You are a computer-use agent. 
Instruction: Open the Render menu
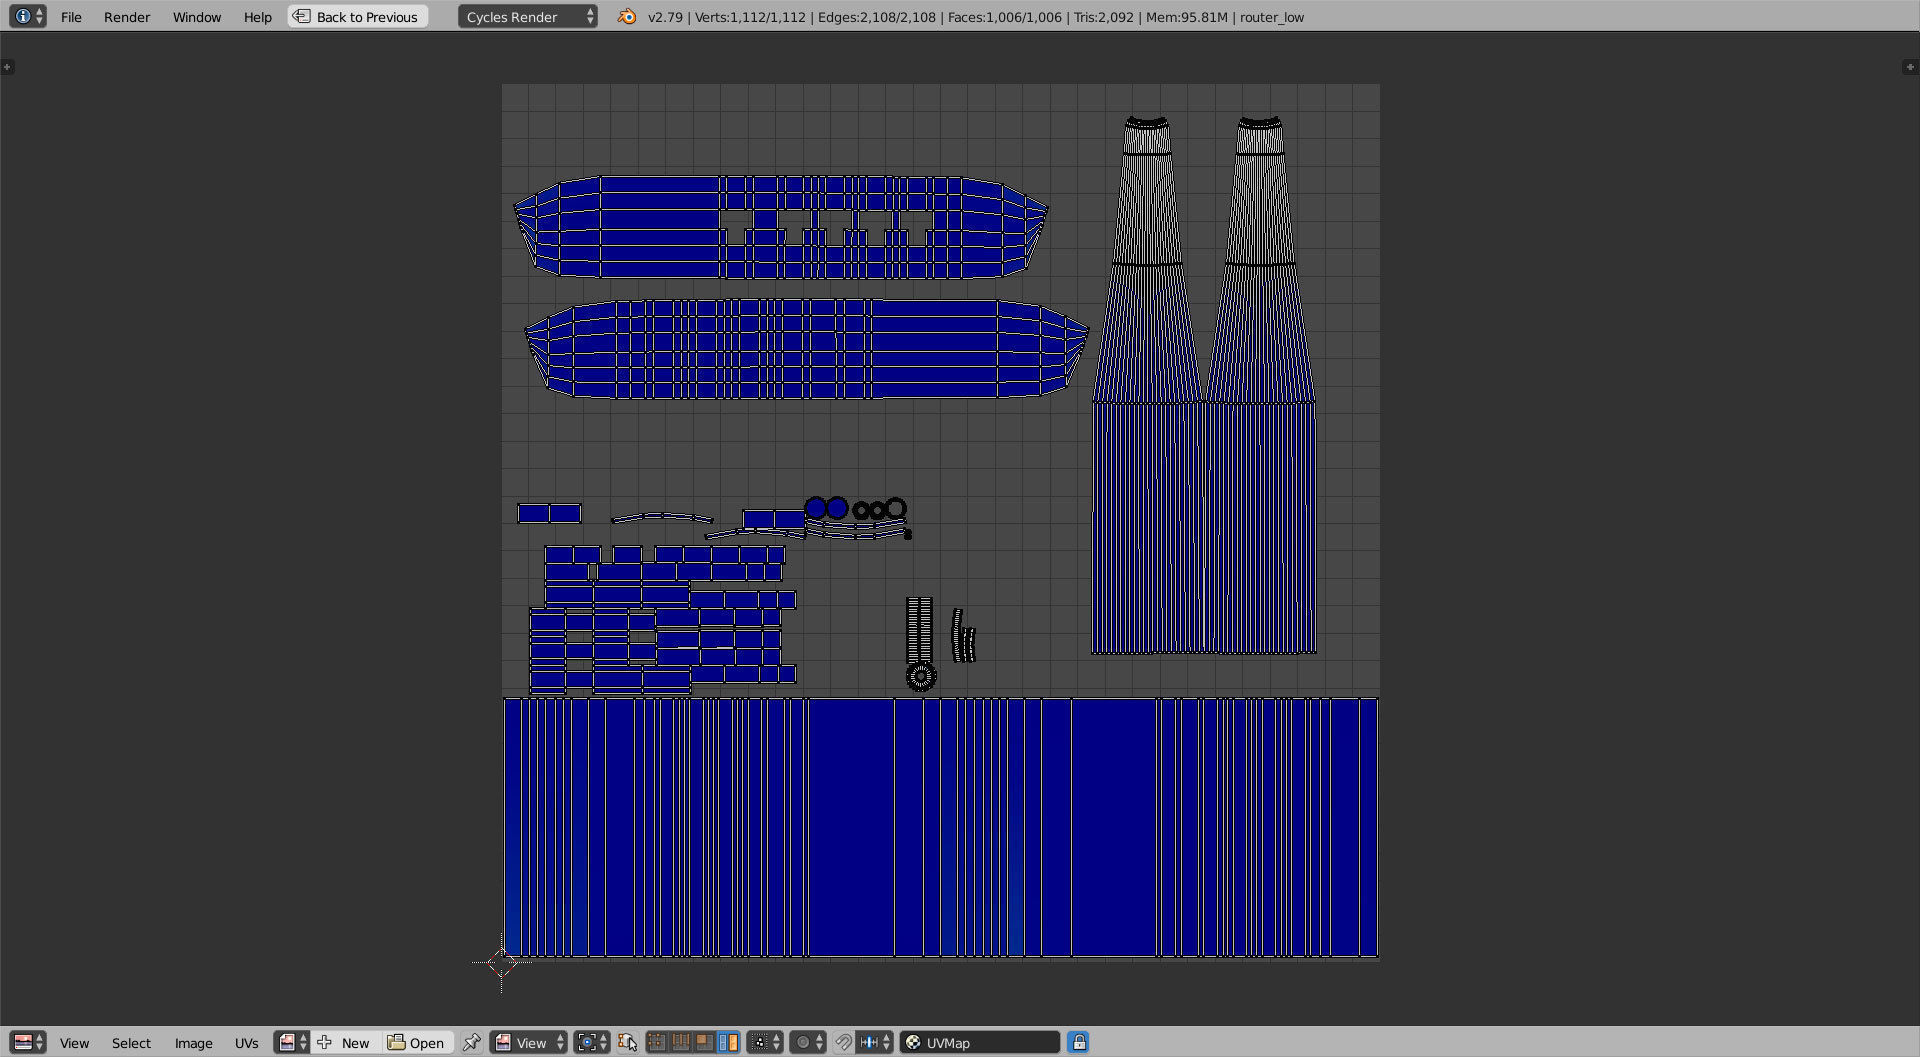pos(127,17)
